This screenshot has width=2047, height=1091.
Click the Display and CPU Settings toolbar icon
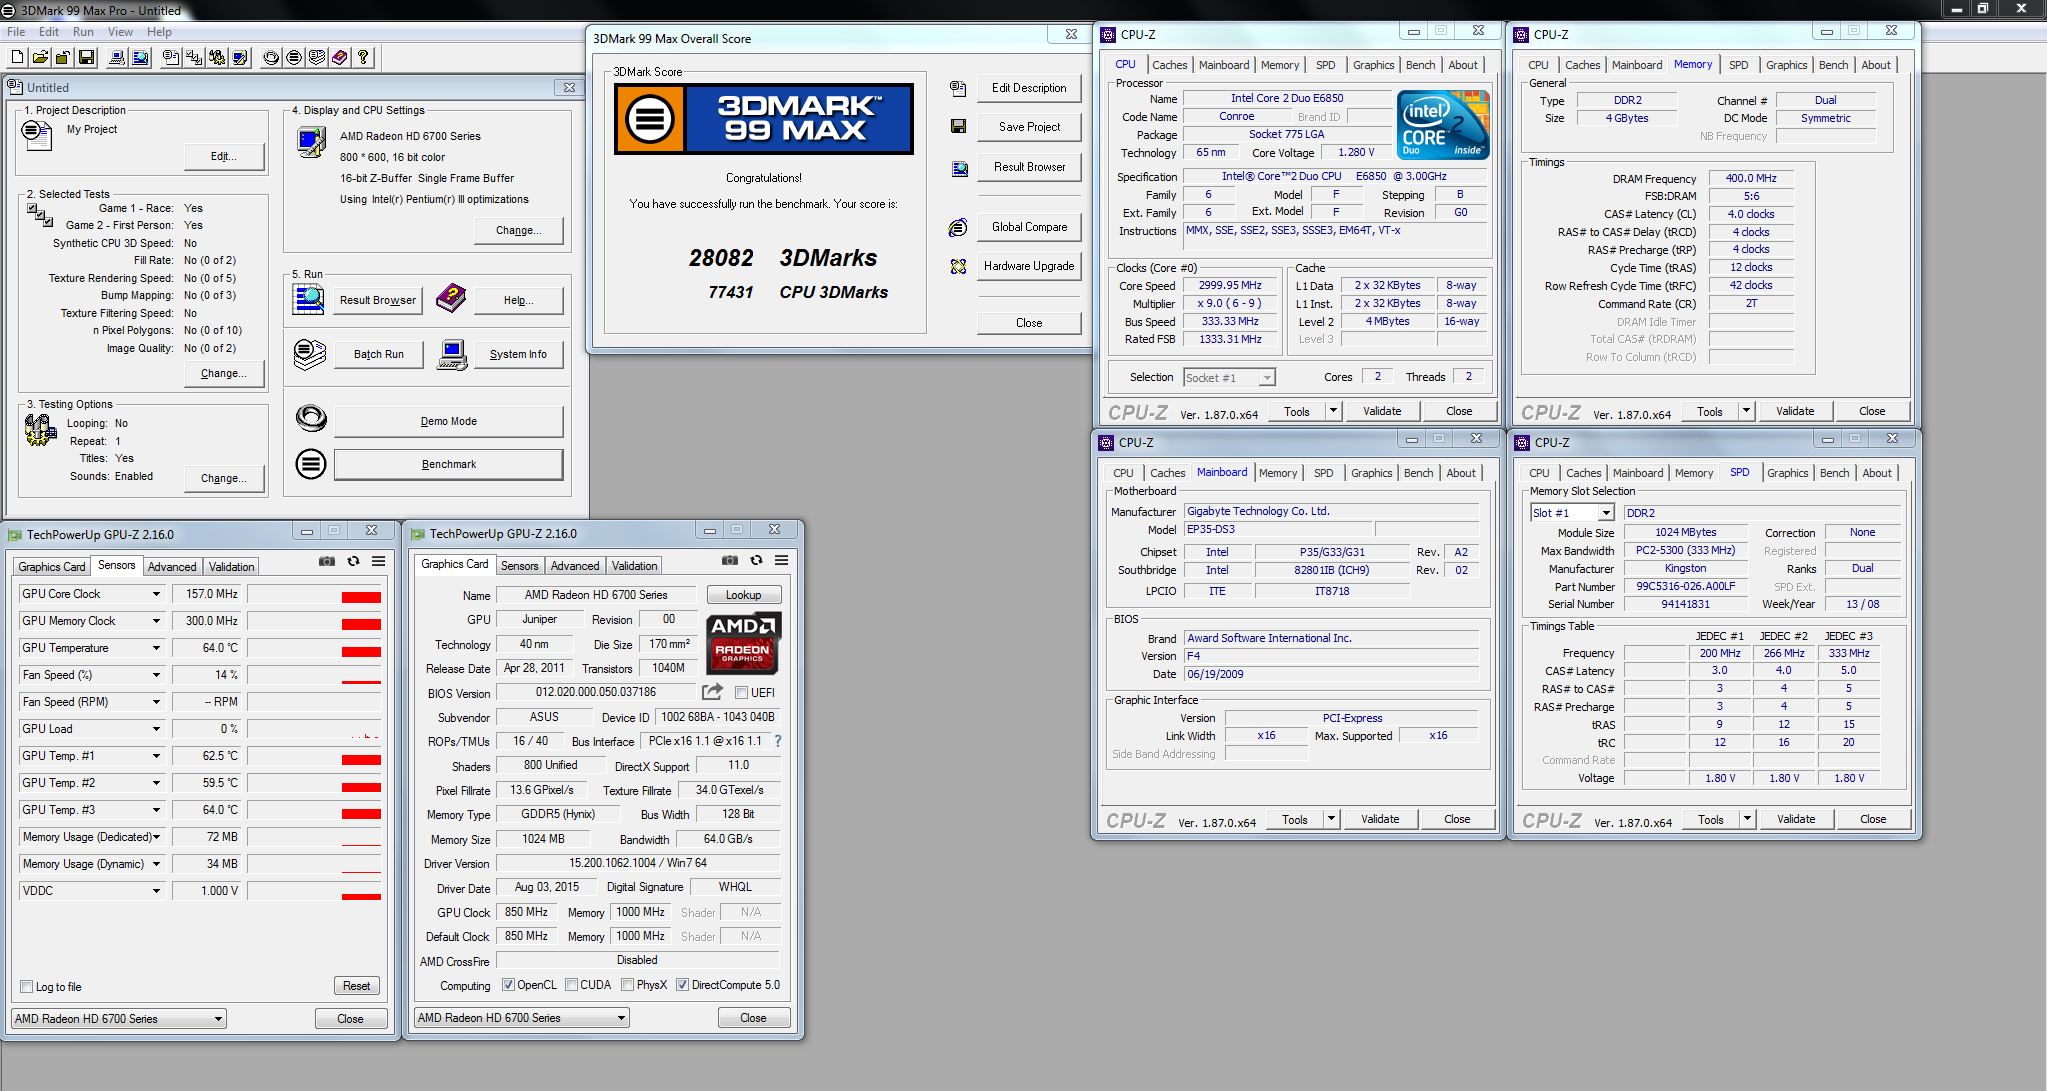240,57
